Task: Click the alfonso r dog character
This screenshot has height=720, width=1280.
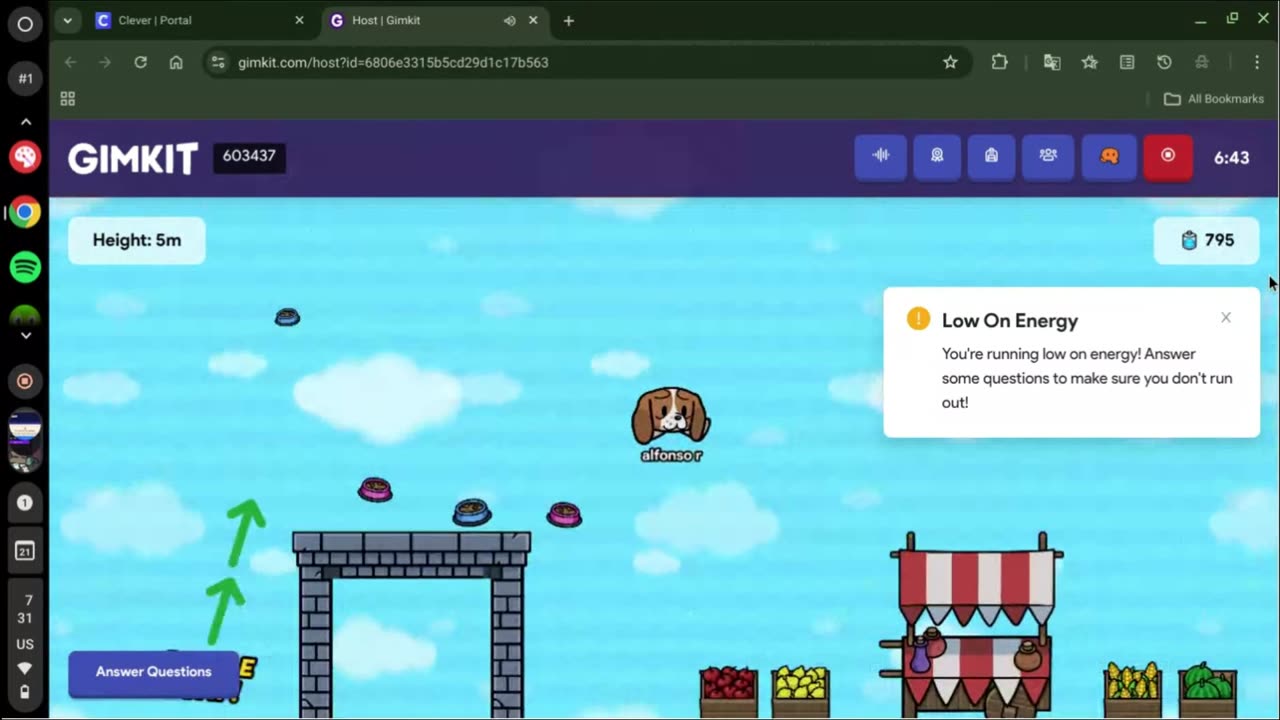Action: pos(671,418)
